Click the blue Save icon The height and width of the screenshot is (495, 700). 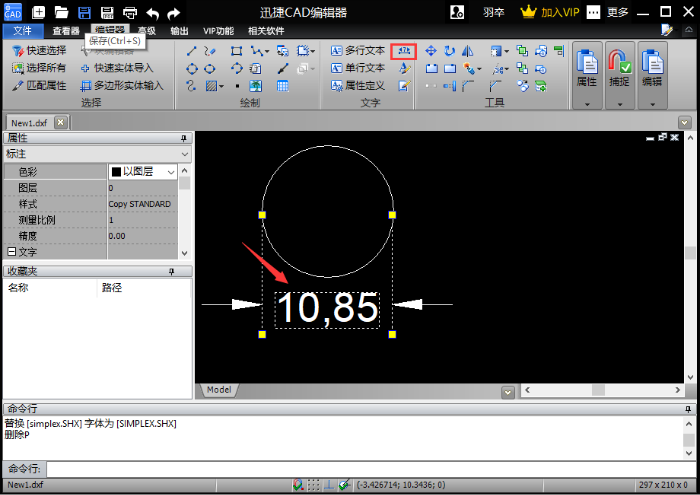[x=84, y=12]
